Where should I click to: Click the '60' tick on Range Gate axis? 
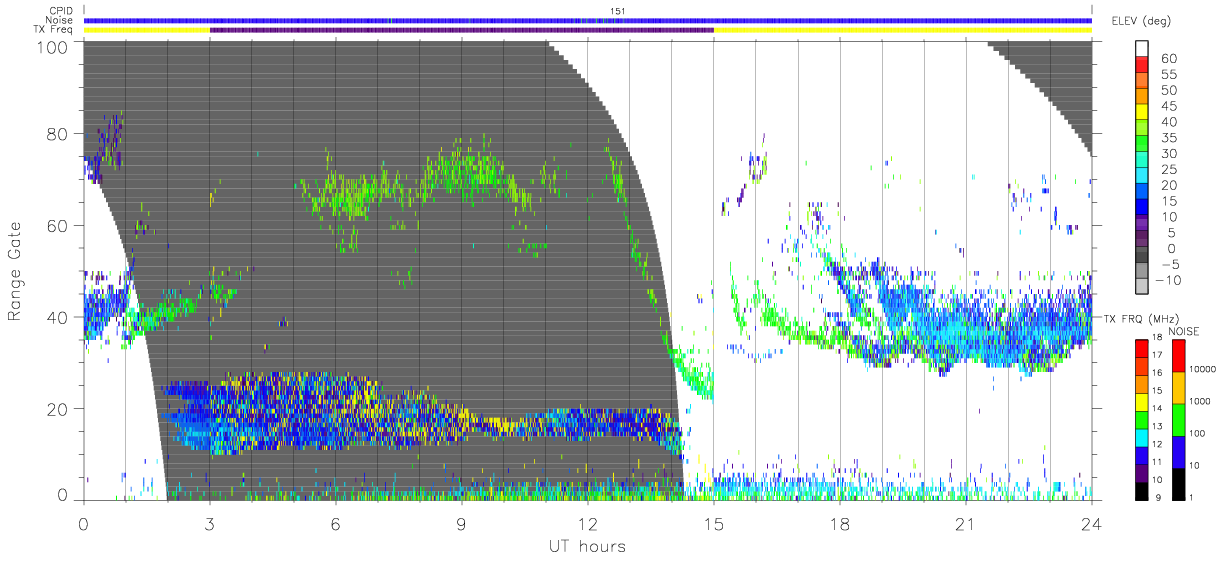pyautogui.click(x=58, y=225)
